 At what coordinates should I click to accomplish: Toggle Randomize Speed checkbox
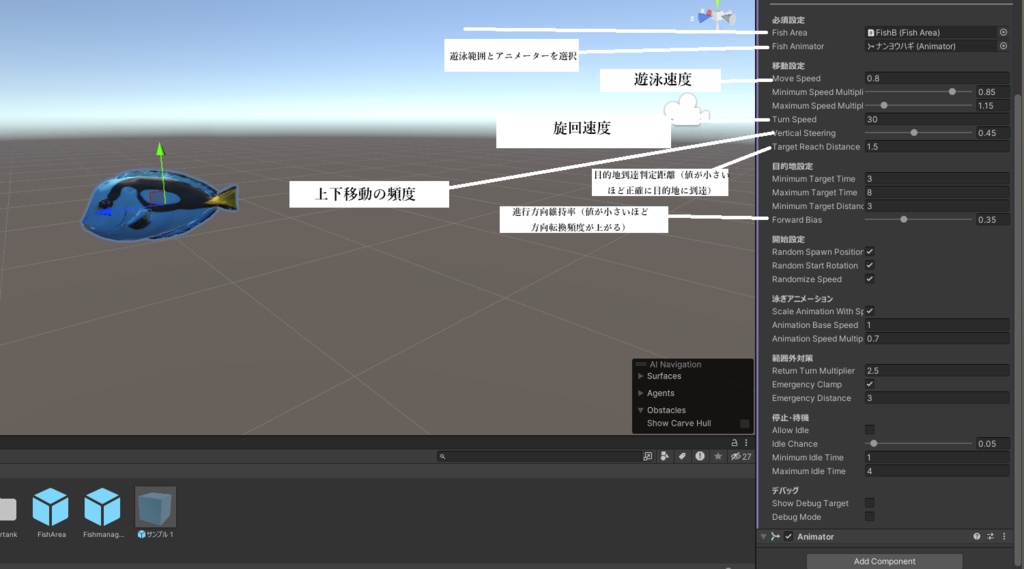coord(869,279)
